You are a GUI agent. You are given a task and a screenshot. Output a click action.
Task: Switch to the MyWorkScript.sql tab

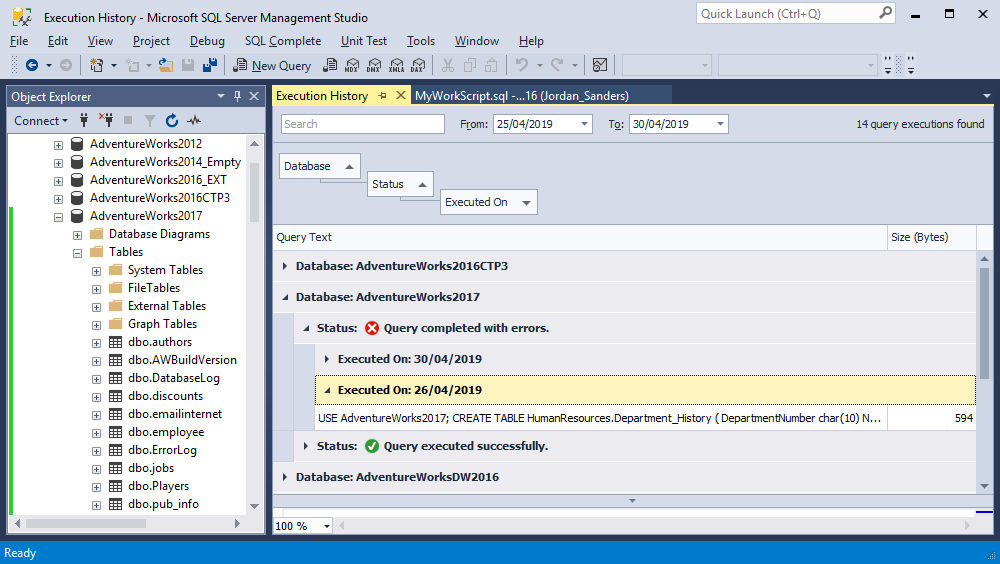pyautogui.click(x=522, y=96)
